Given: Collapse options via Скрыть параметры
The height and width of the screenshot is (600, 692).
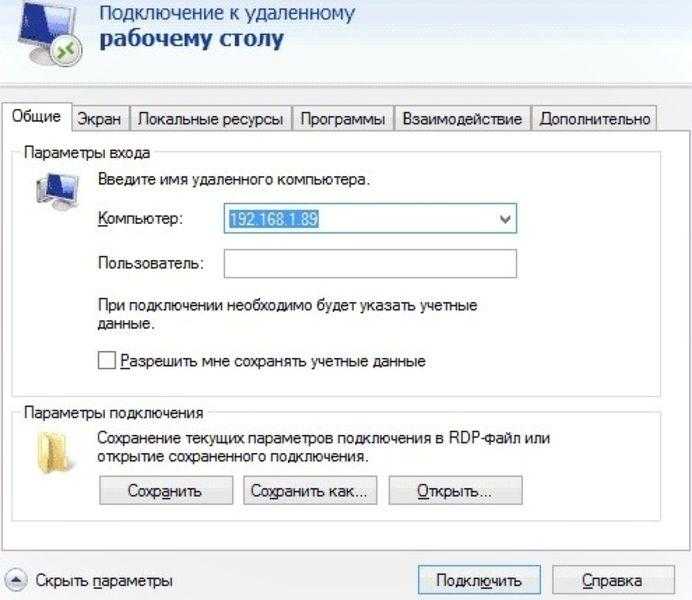Looking at the screenshot, I should pyautogui.click(x=104, y=581).
